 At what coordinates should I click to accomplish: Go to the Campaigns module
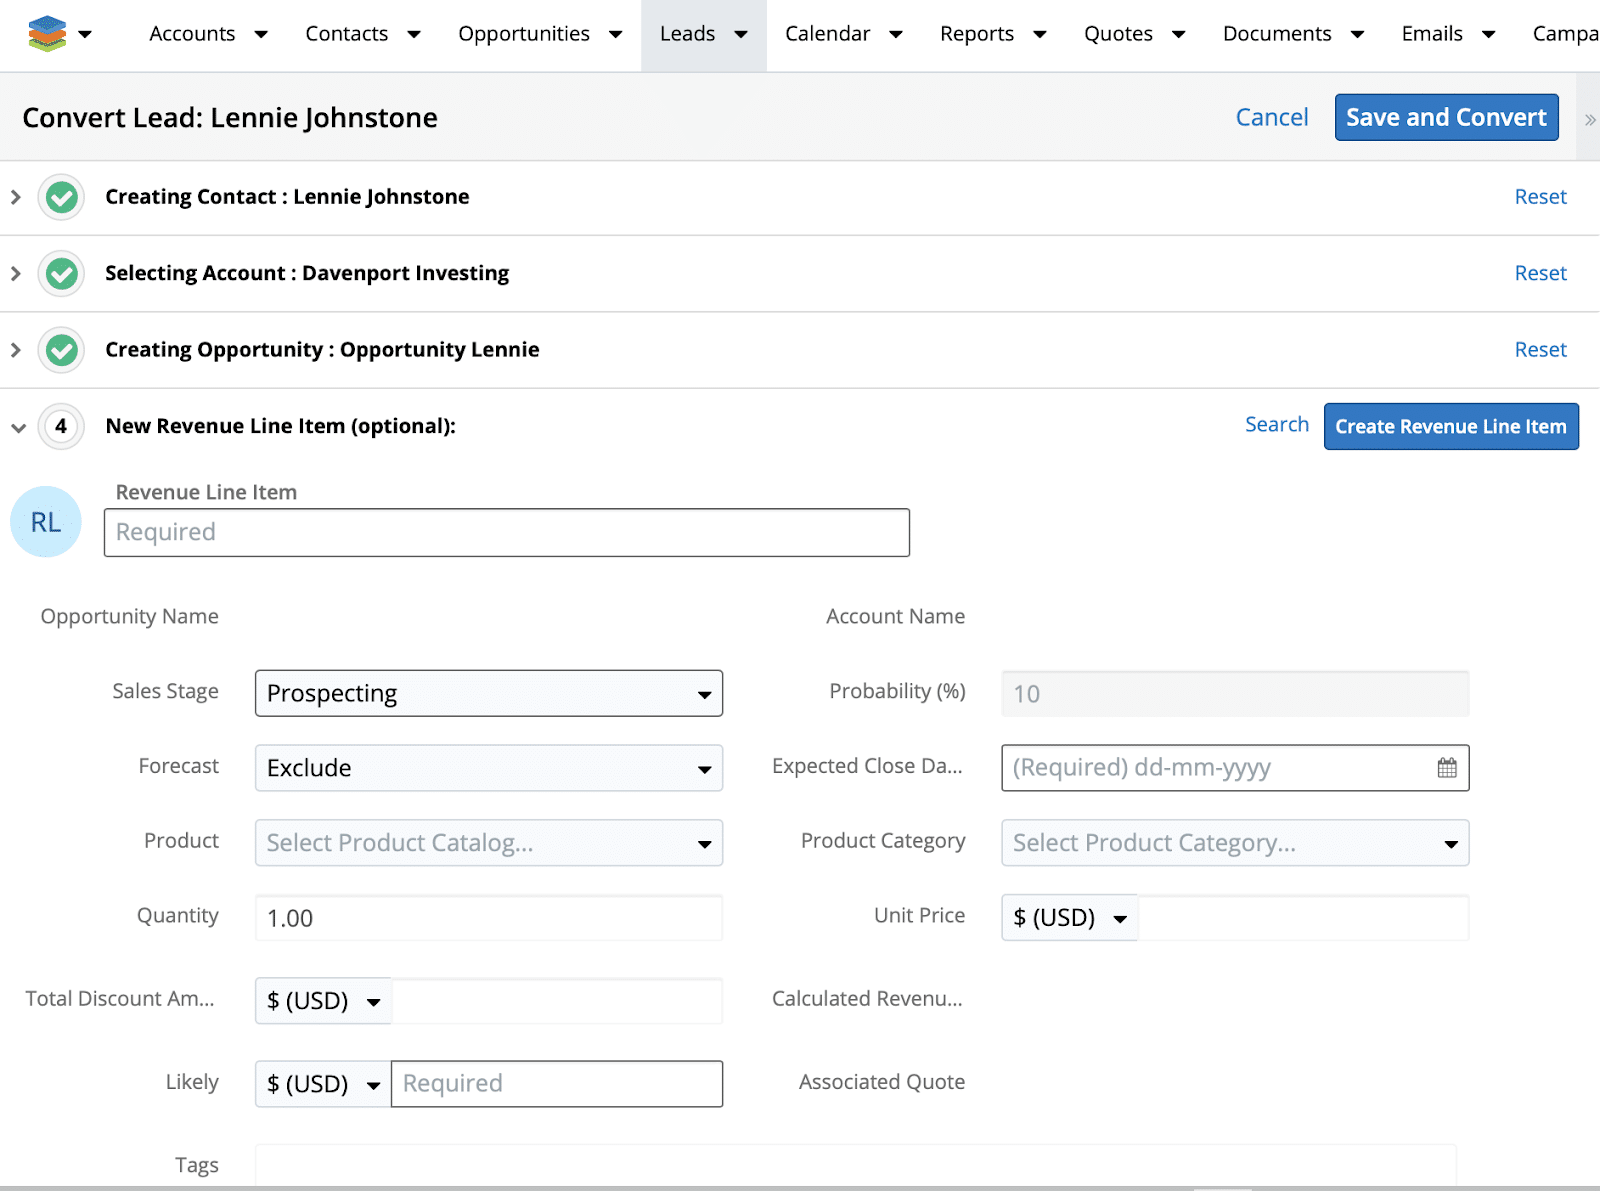point(1566,34)
